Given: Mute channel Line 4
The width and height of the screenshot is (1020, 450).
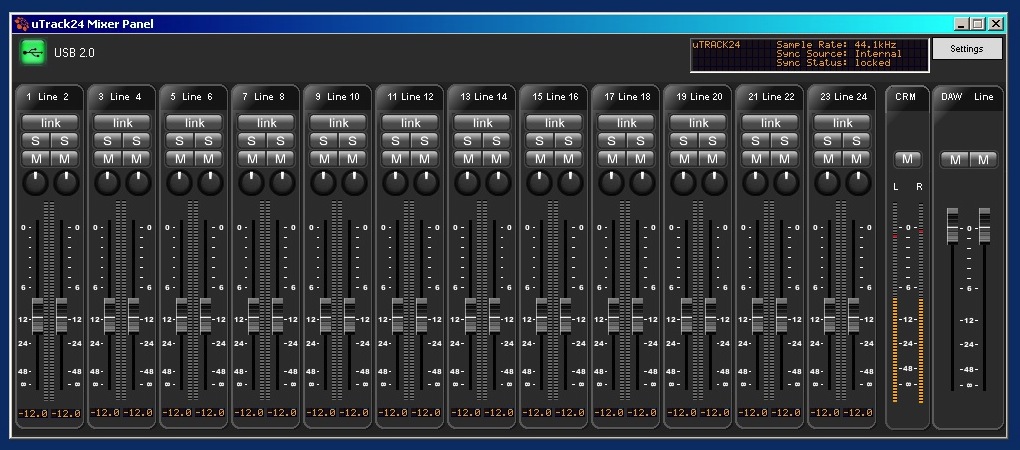Looking at the screenshot, I should click(x=138, y=159).
